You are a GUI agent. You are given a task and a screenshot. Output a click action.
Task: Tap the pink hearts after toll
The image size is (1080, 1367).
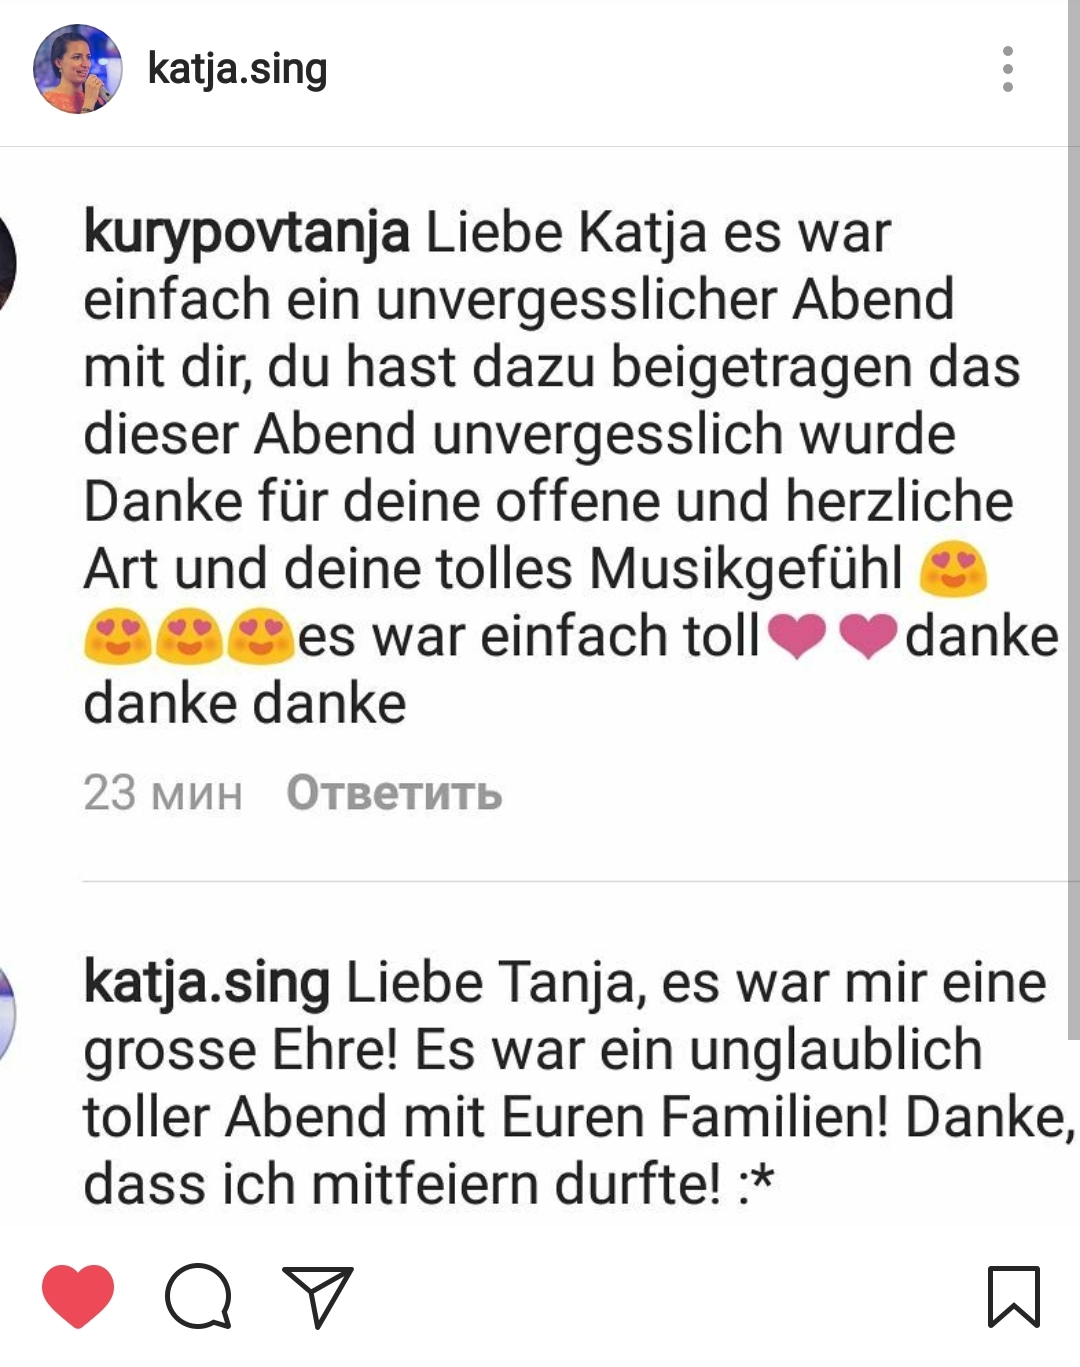pyautogui.click(x=833, y=637)
